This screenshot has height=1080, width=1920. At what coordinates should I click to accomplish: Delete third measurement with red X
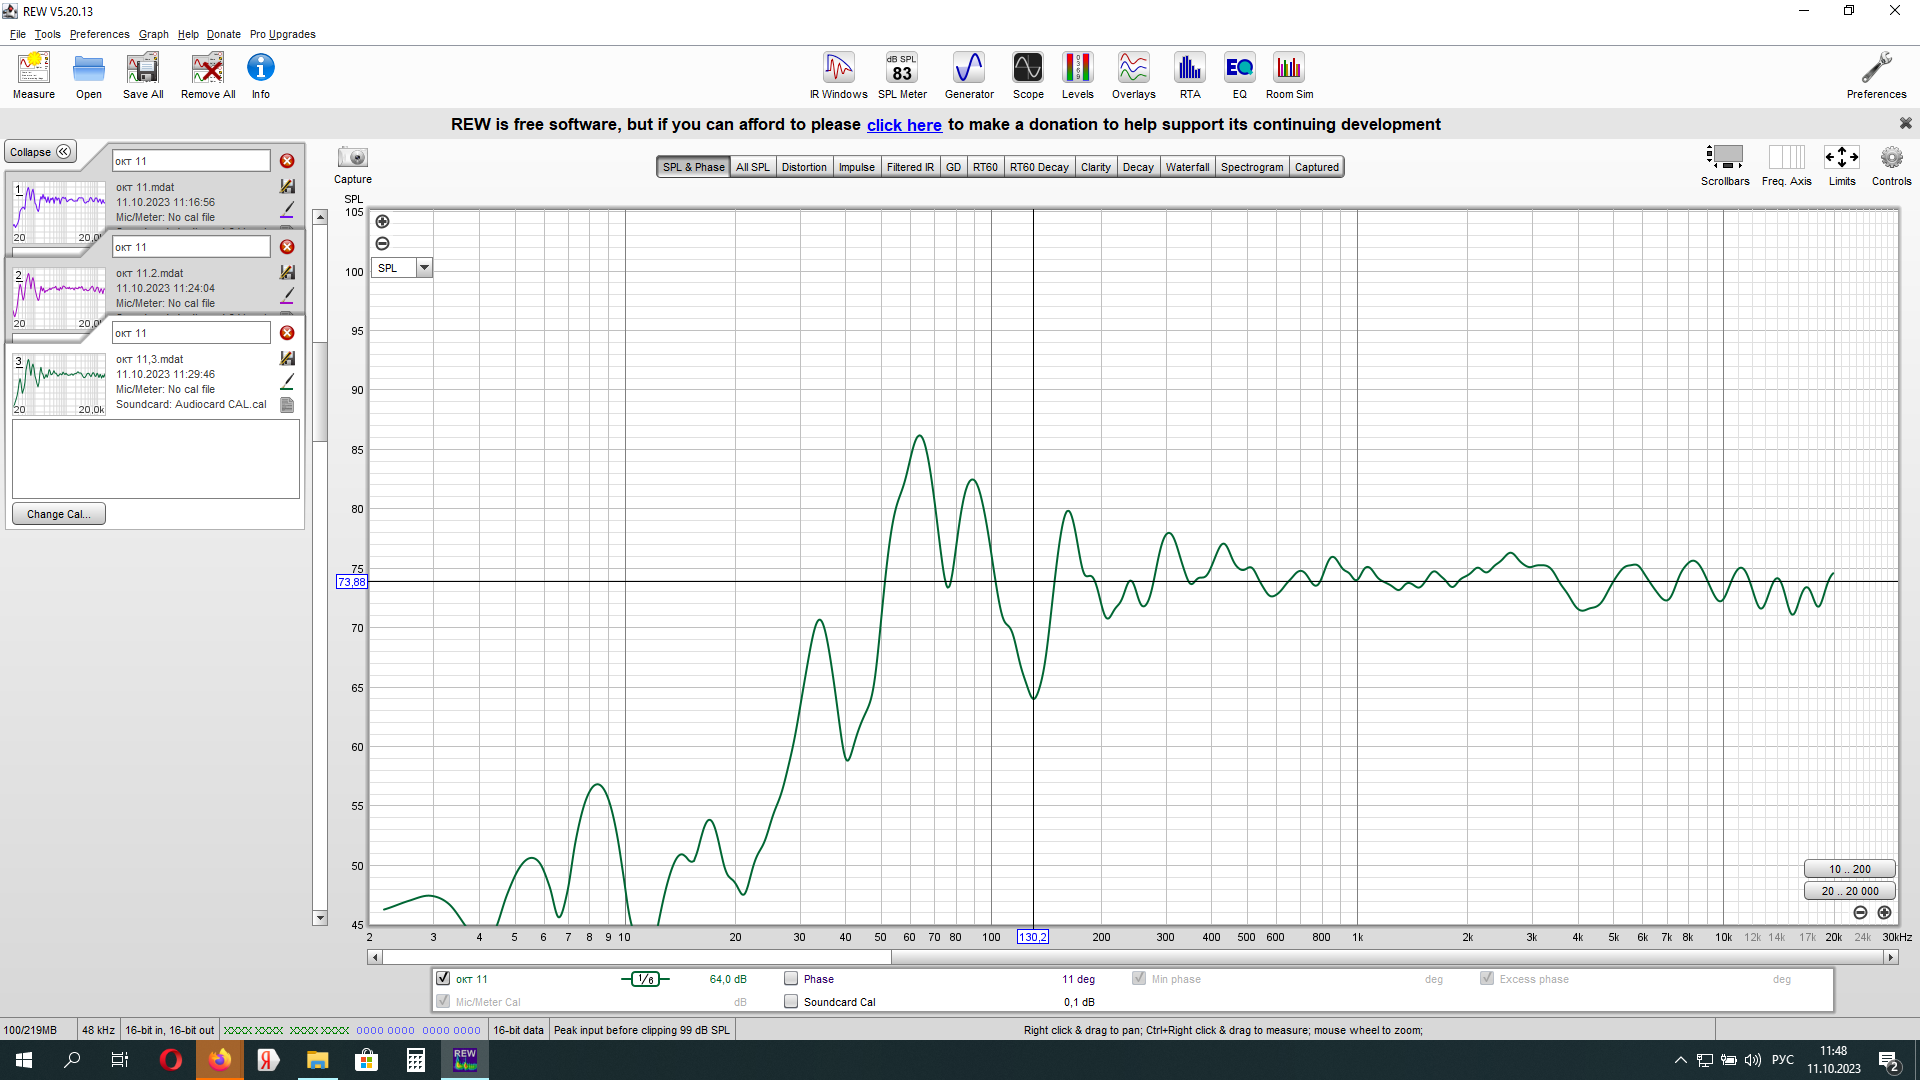click(287, 333)
